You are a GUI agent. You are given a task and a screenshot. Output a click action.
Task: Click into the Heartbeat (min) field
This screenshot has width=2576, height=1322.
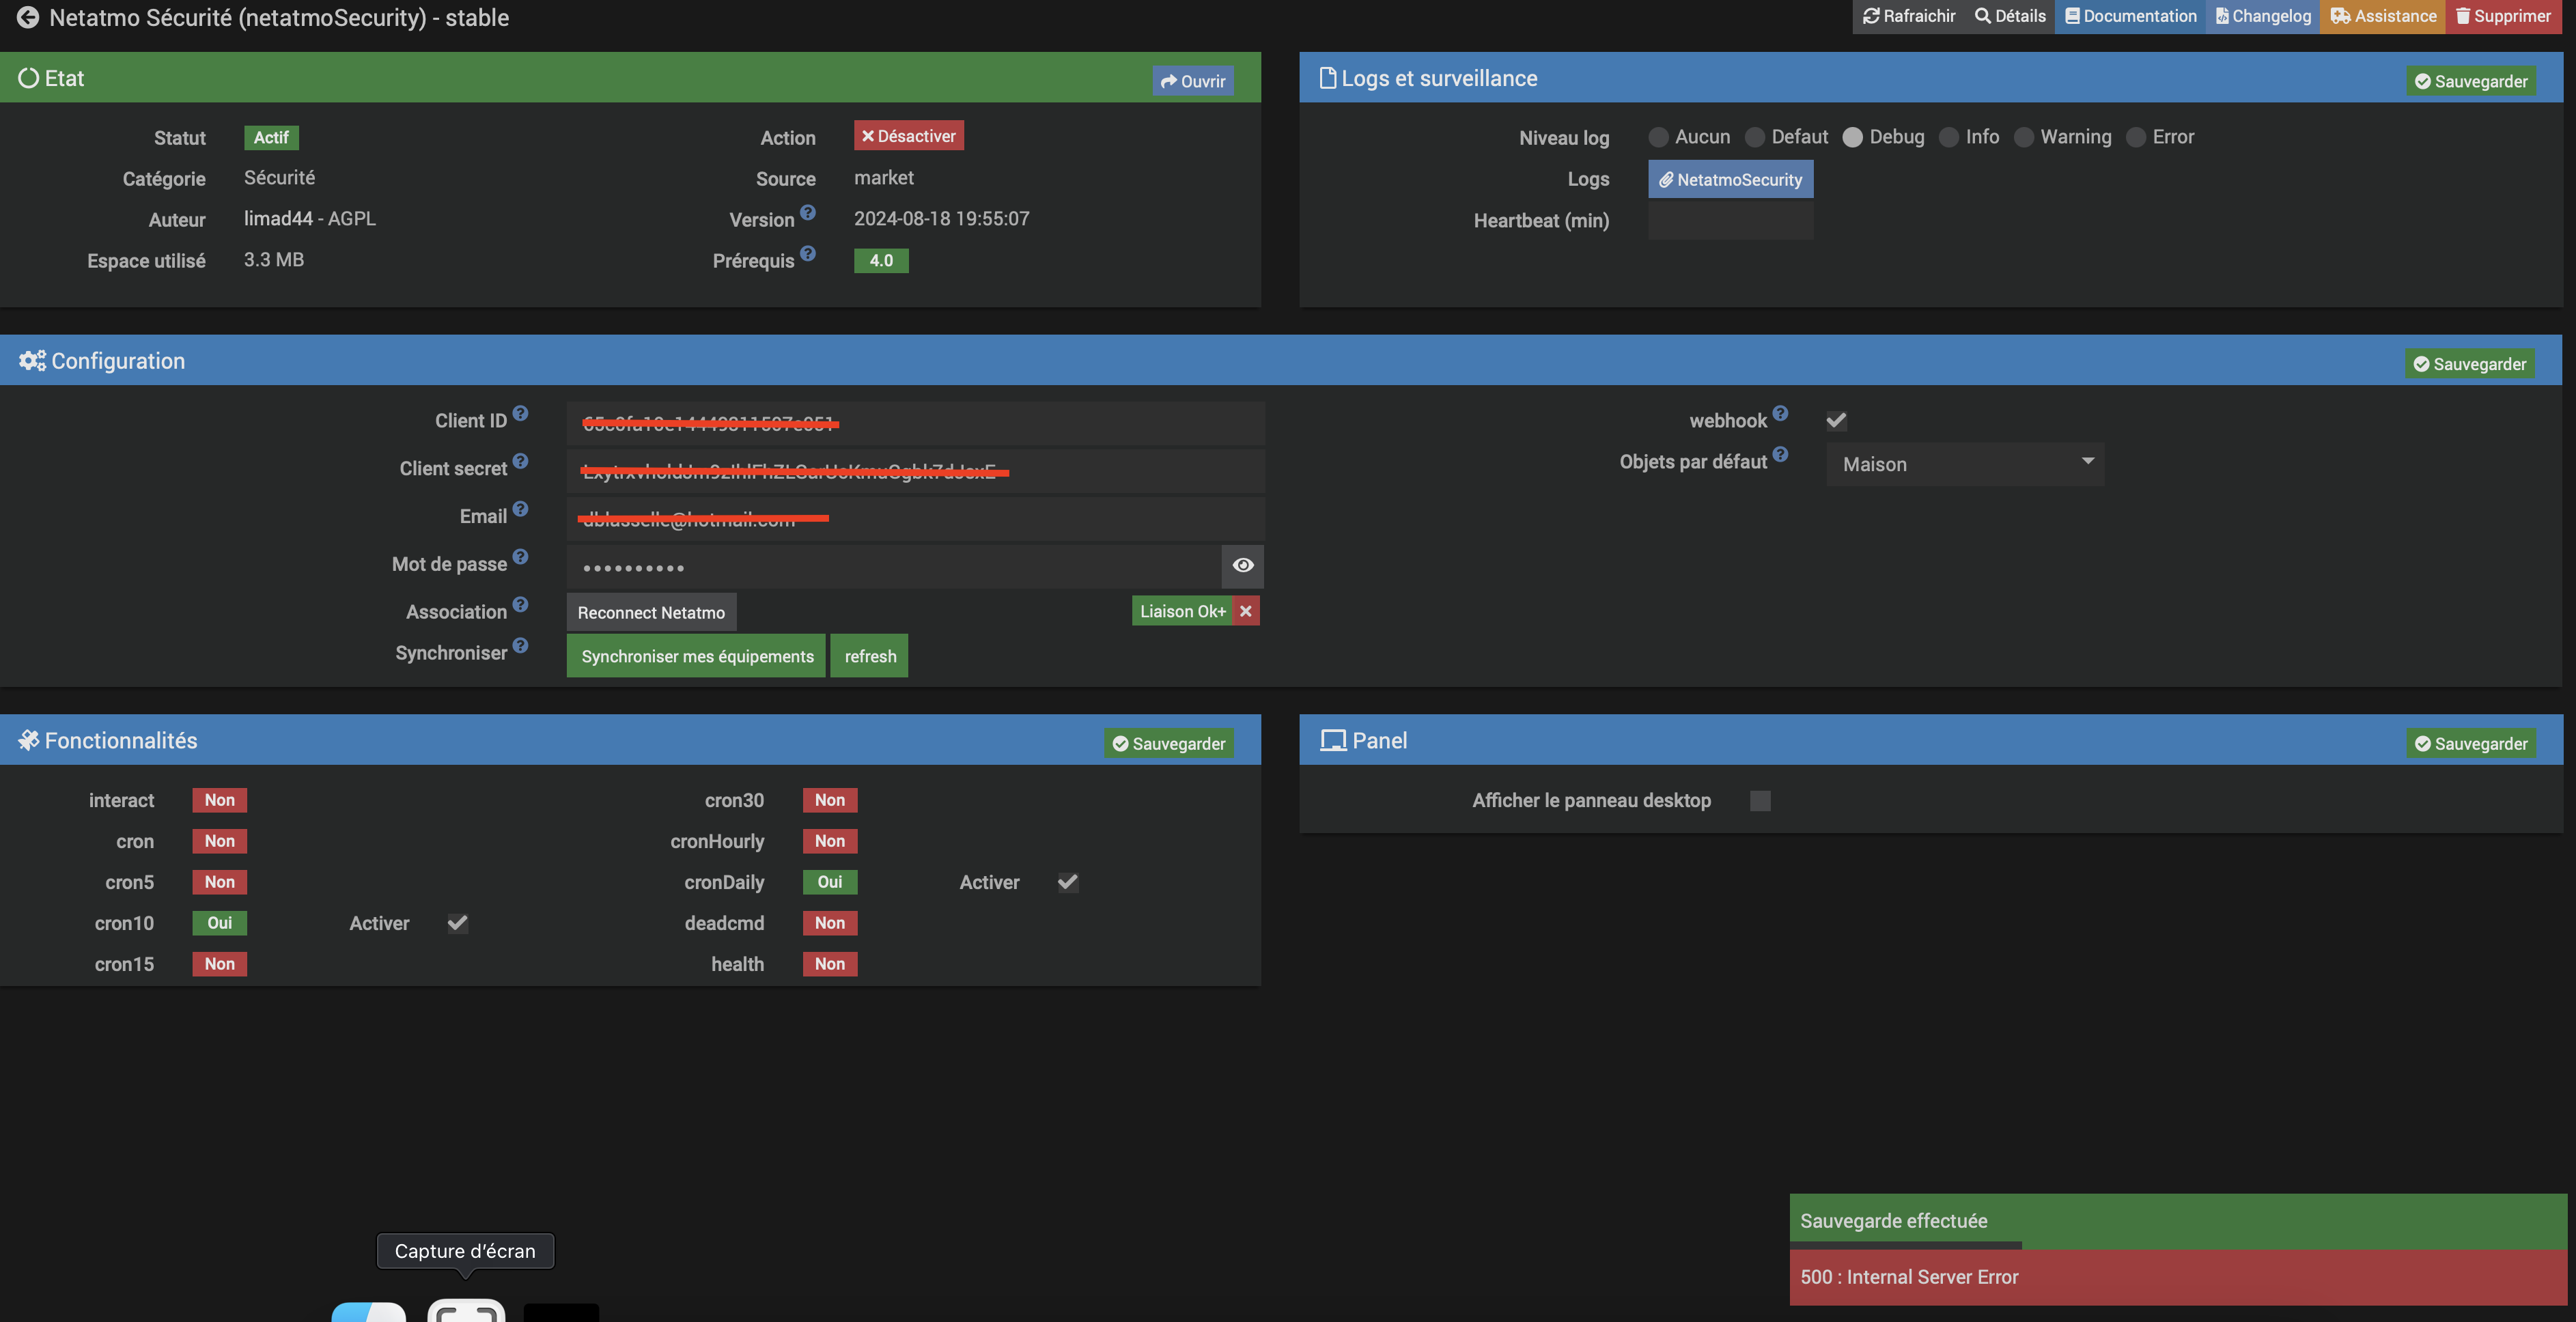[x=1730, y=221]
